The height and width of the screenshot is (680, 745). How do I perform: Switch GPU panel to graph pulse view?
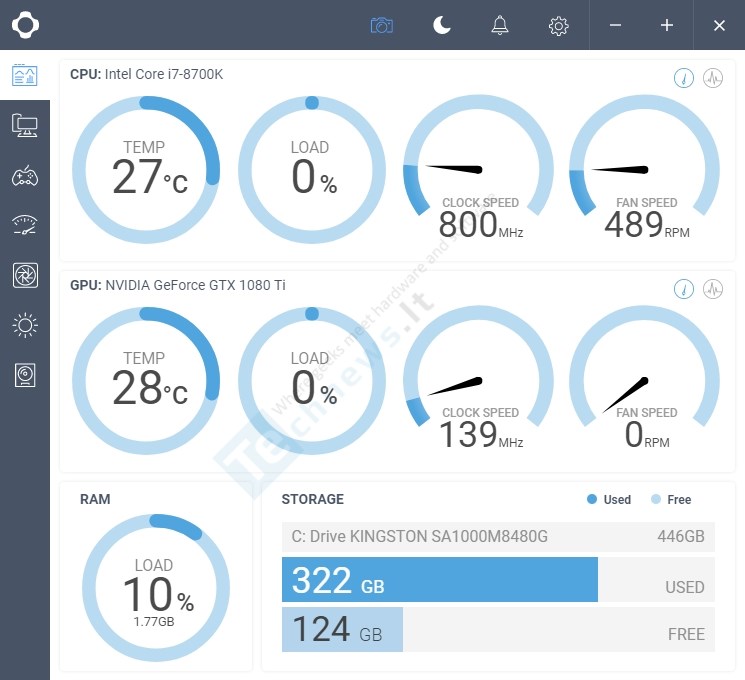(713, 289)
